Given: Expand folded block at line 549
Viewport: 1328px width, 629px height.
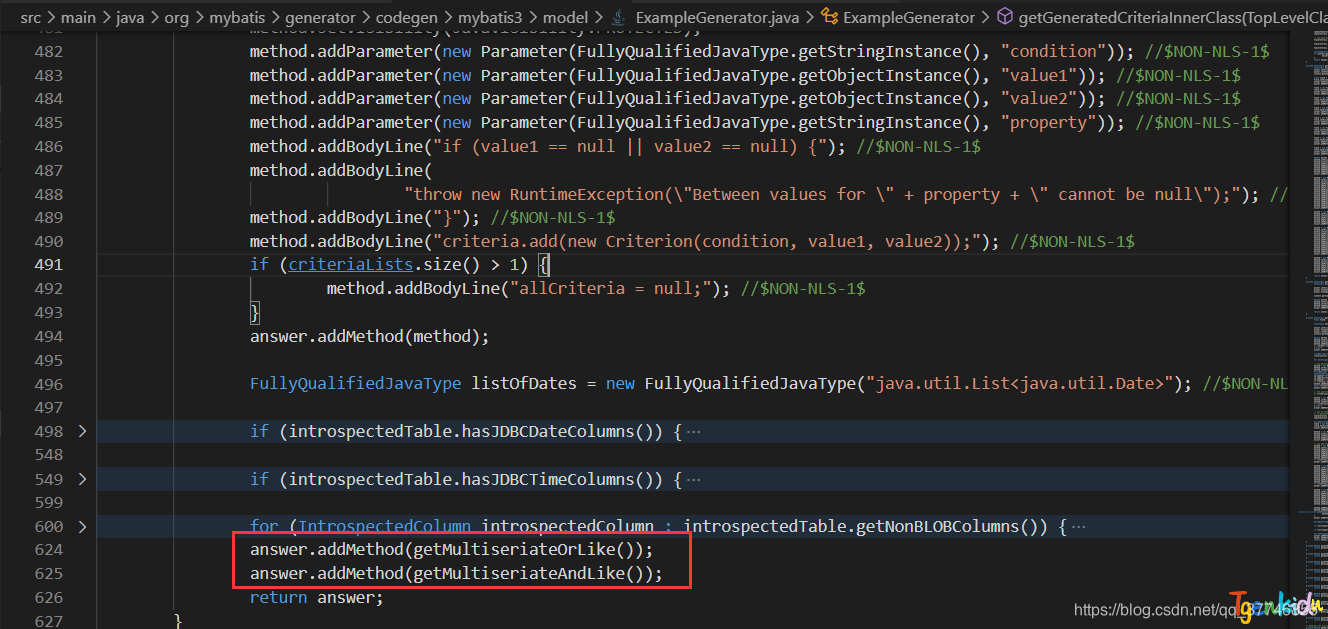Looking at the screenshot, I should [x=82, y=479].
